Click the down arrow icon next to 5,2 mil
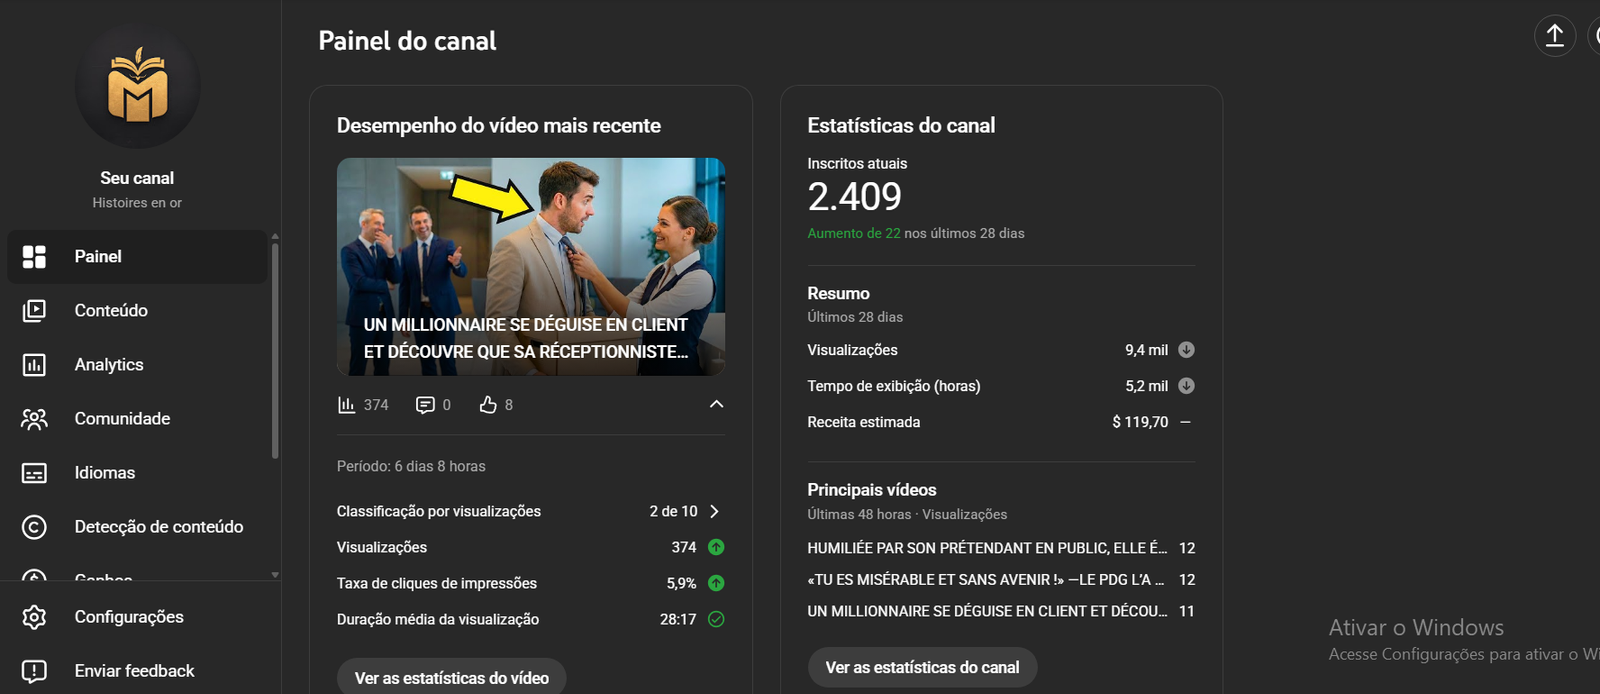 [1186, 386]
